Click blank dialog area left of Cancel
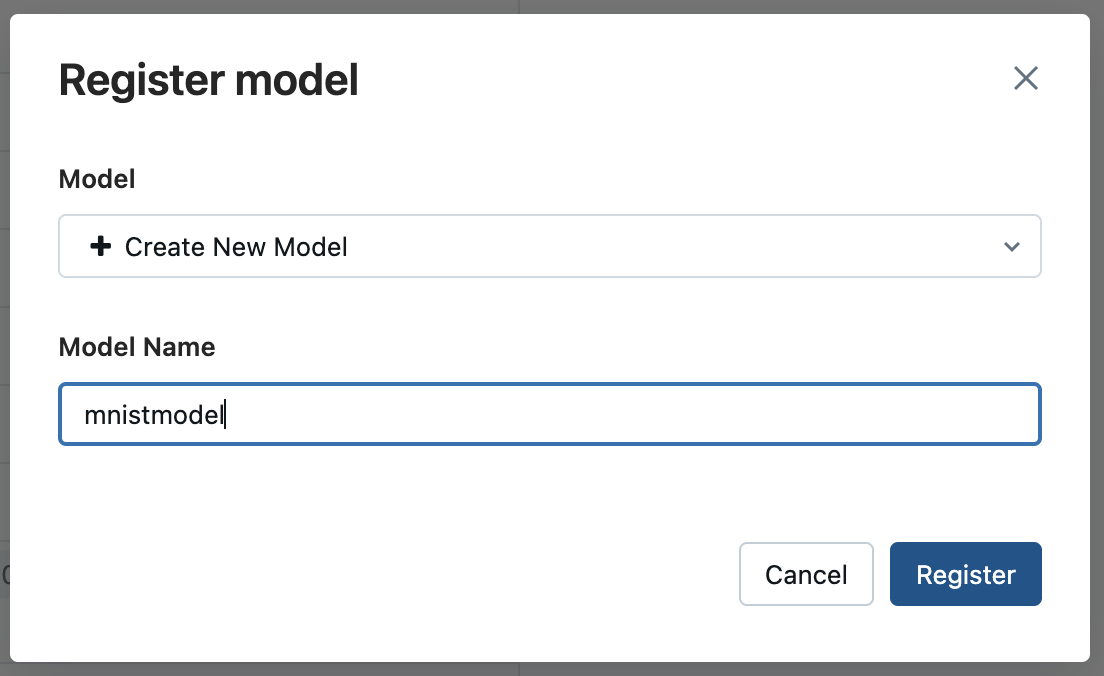1104x676 pixels. [400, 574]
